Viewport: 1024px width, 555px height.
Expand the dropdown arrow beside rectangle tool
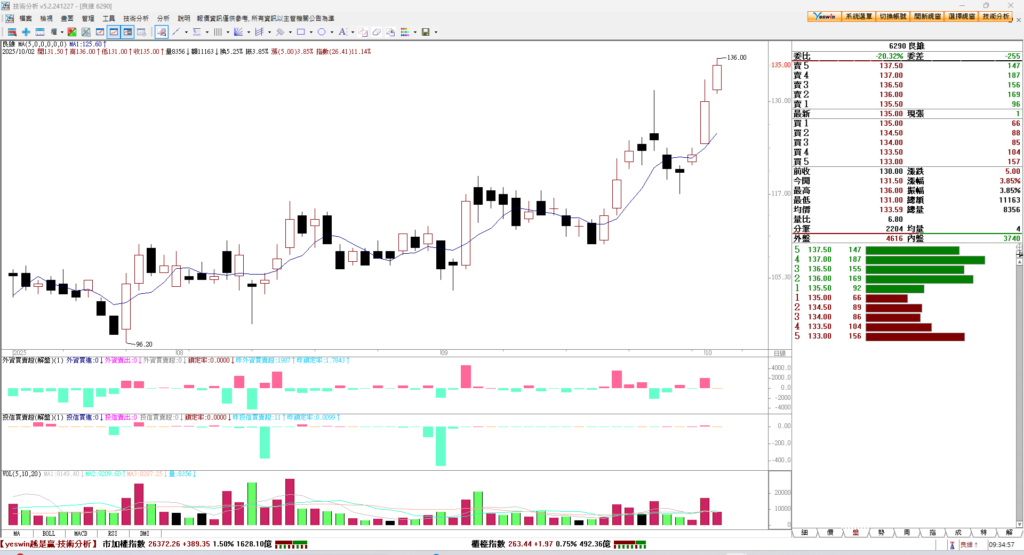(x=310, y=32)
